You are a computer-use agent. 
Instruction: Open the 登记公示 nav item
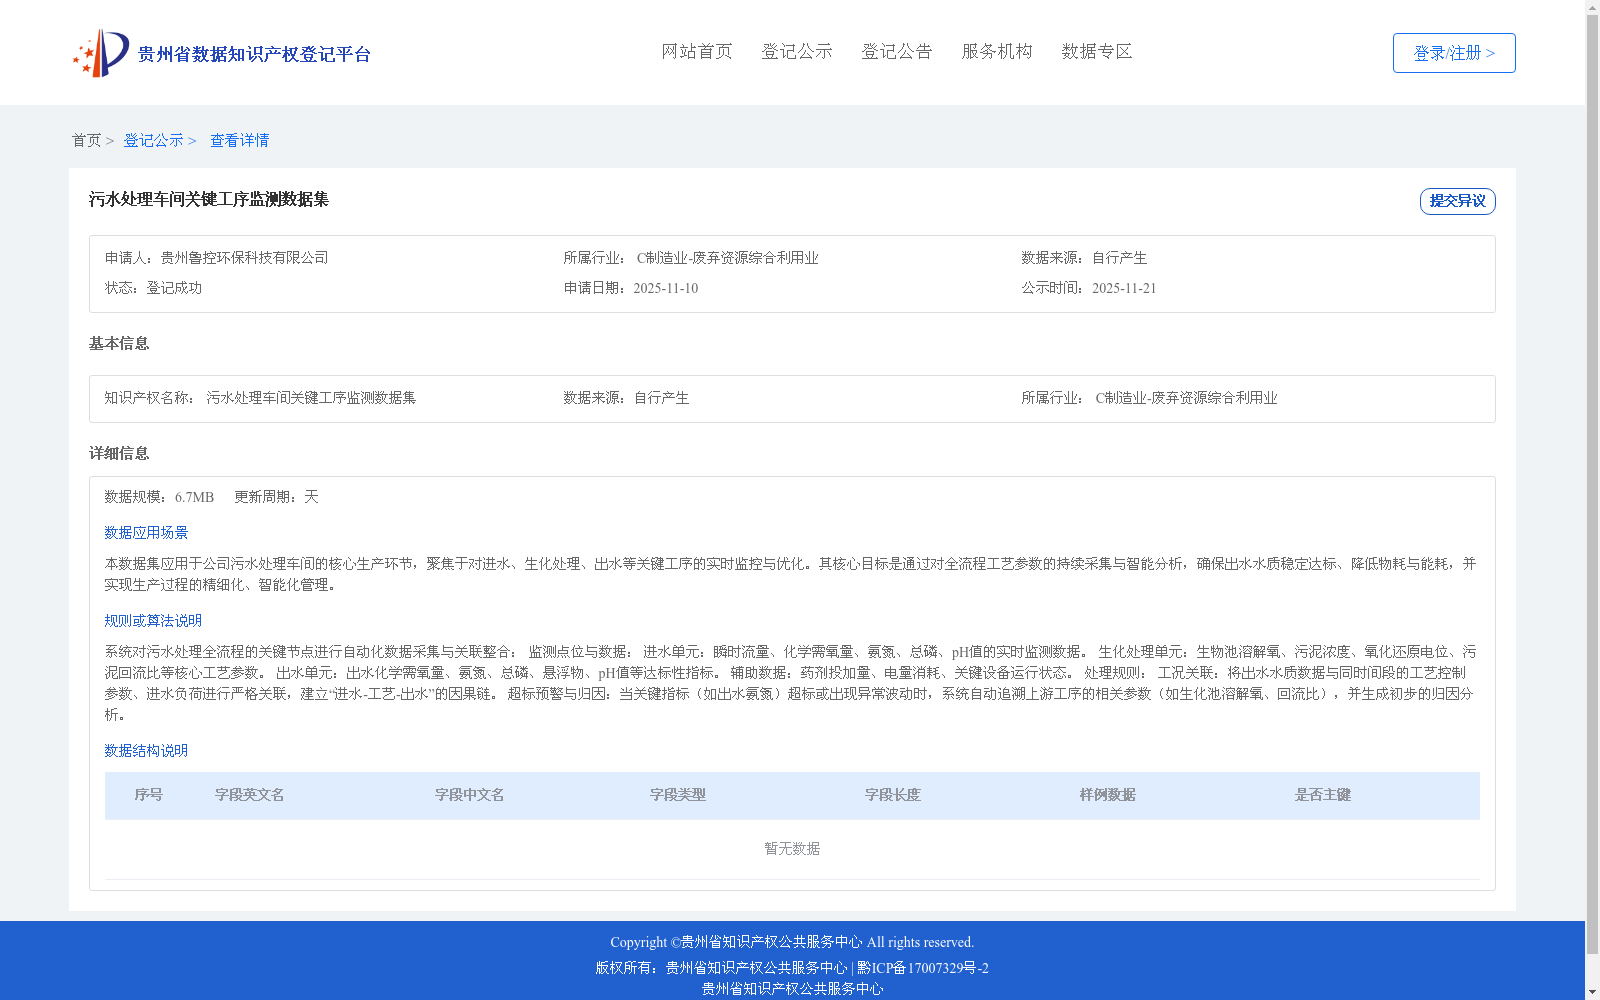pyautogui.click(x=797, y=51)
